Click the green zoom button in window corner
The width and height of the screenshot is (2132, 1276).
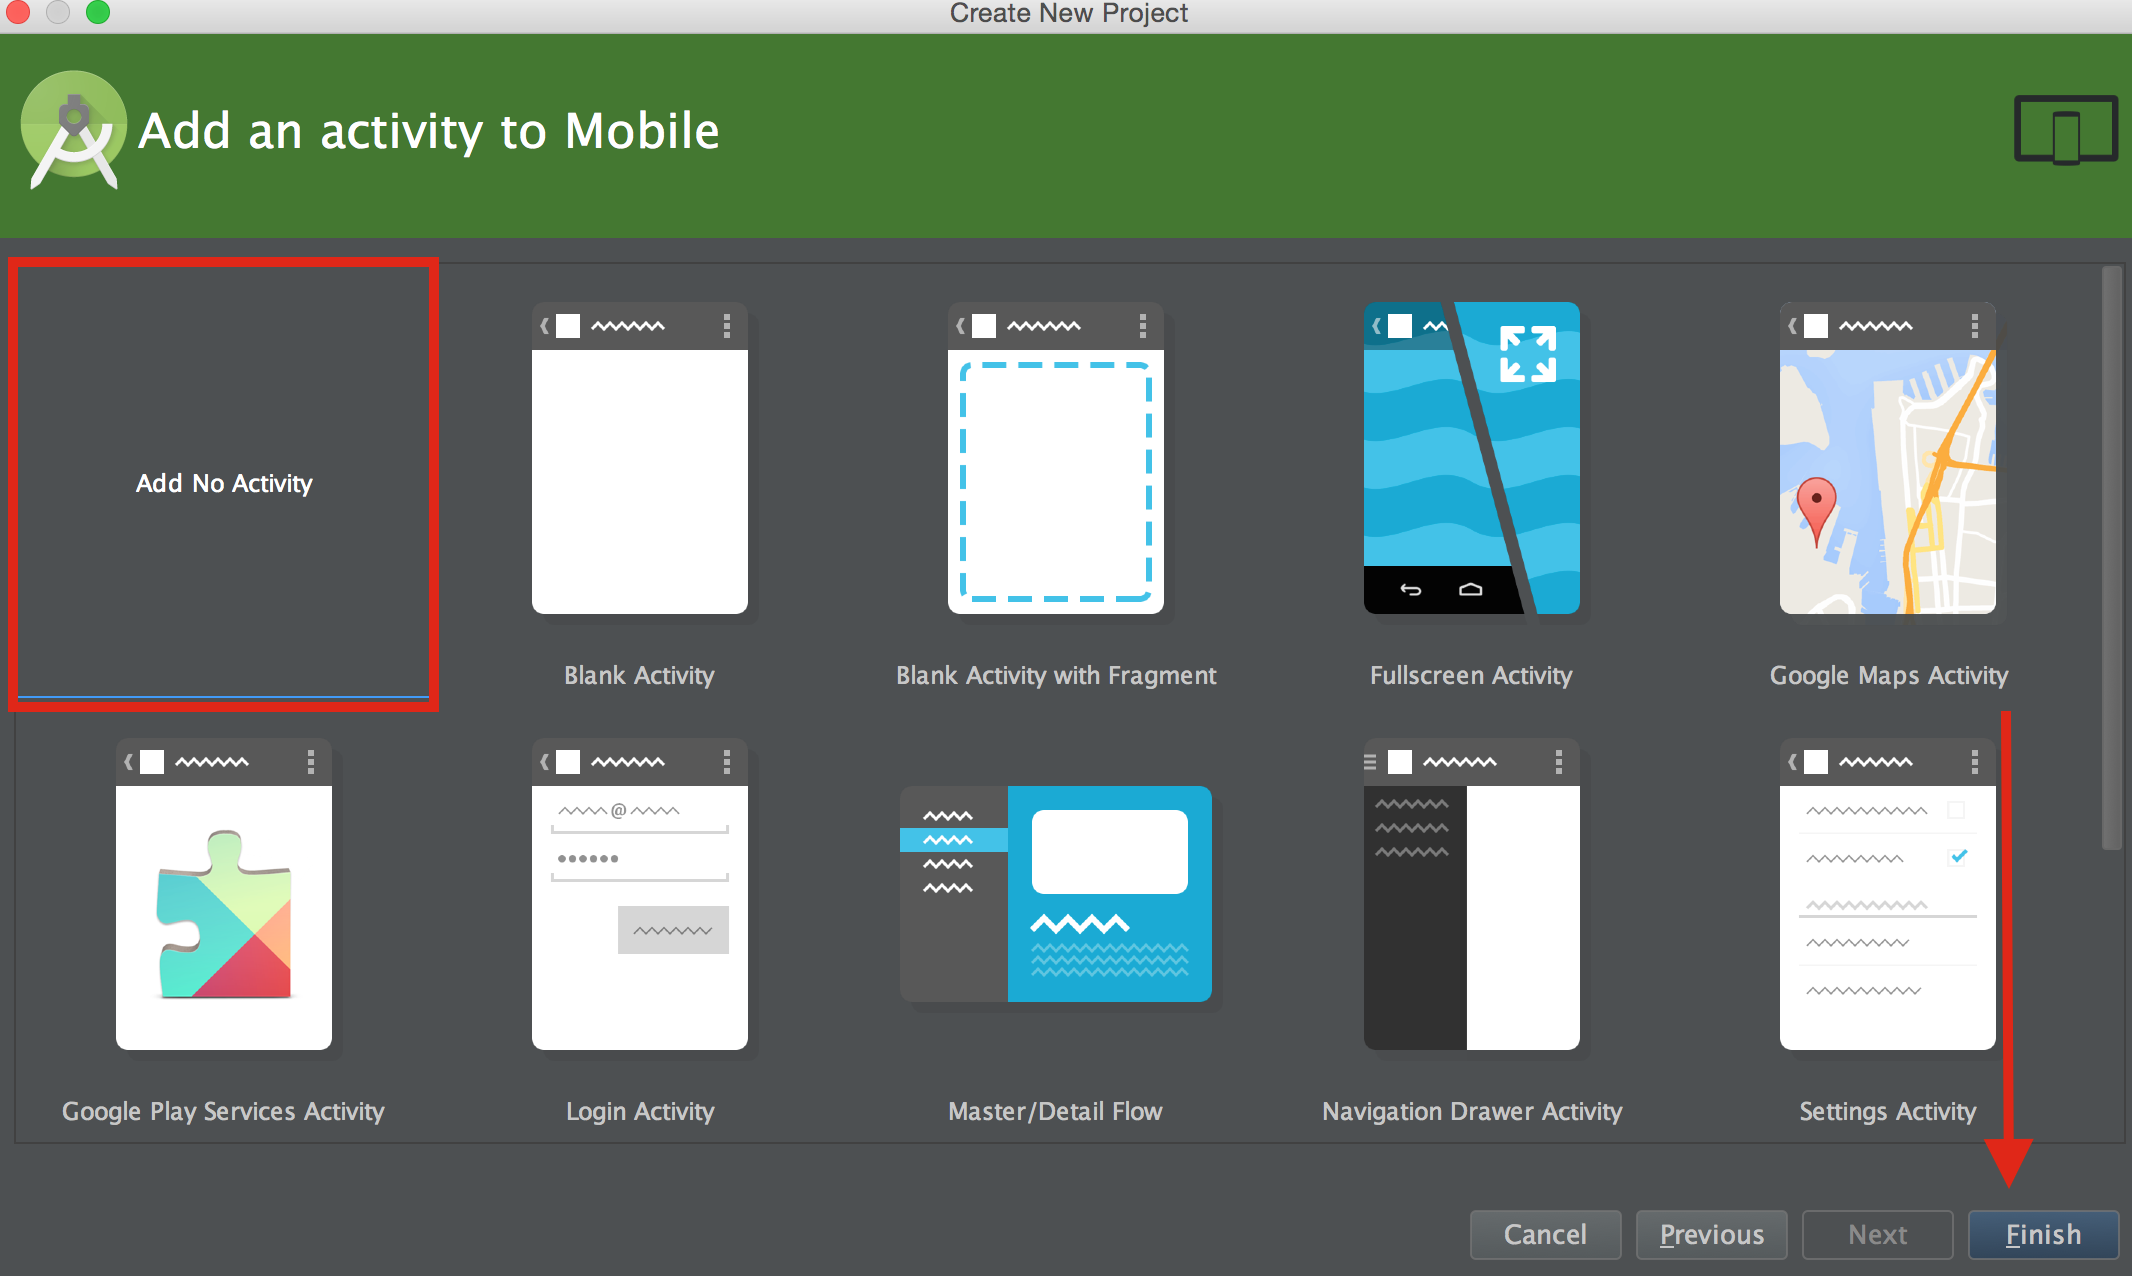click(x=98, y=13)
